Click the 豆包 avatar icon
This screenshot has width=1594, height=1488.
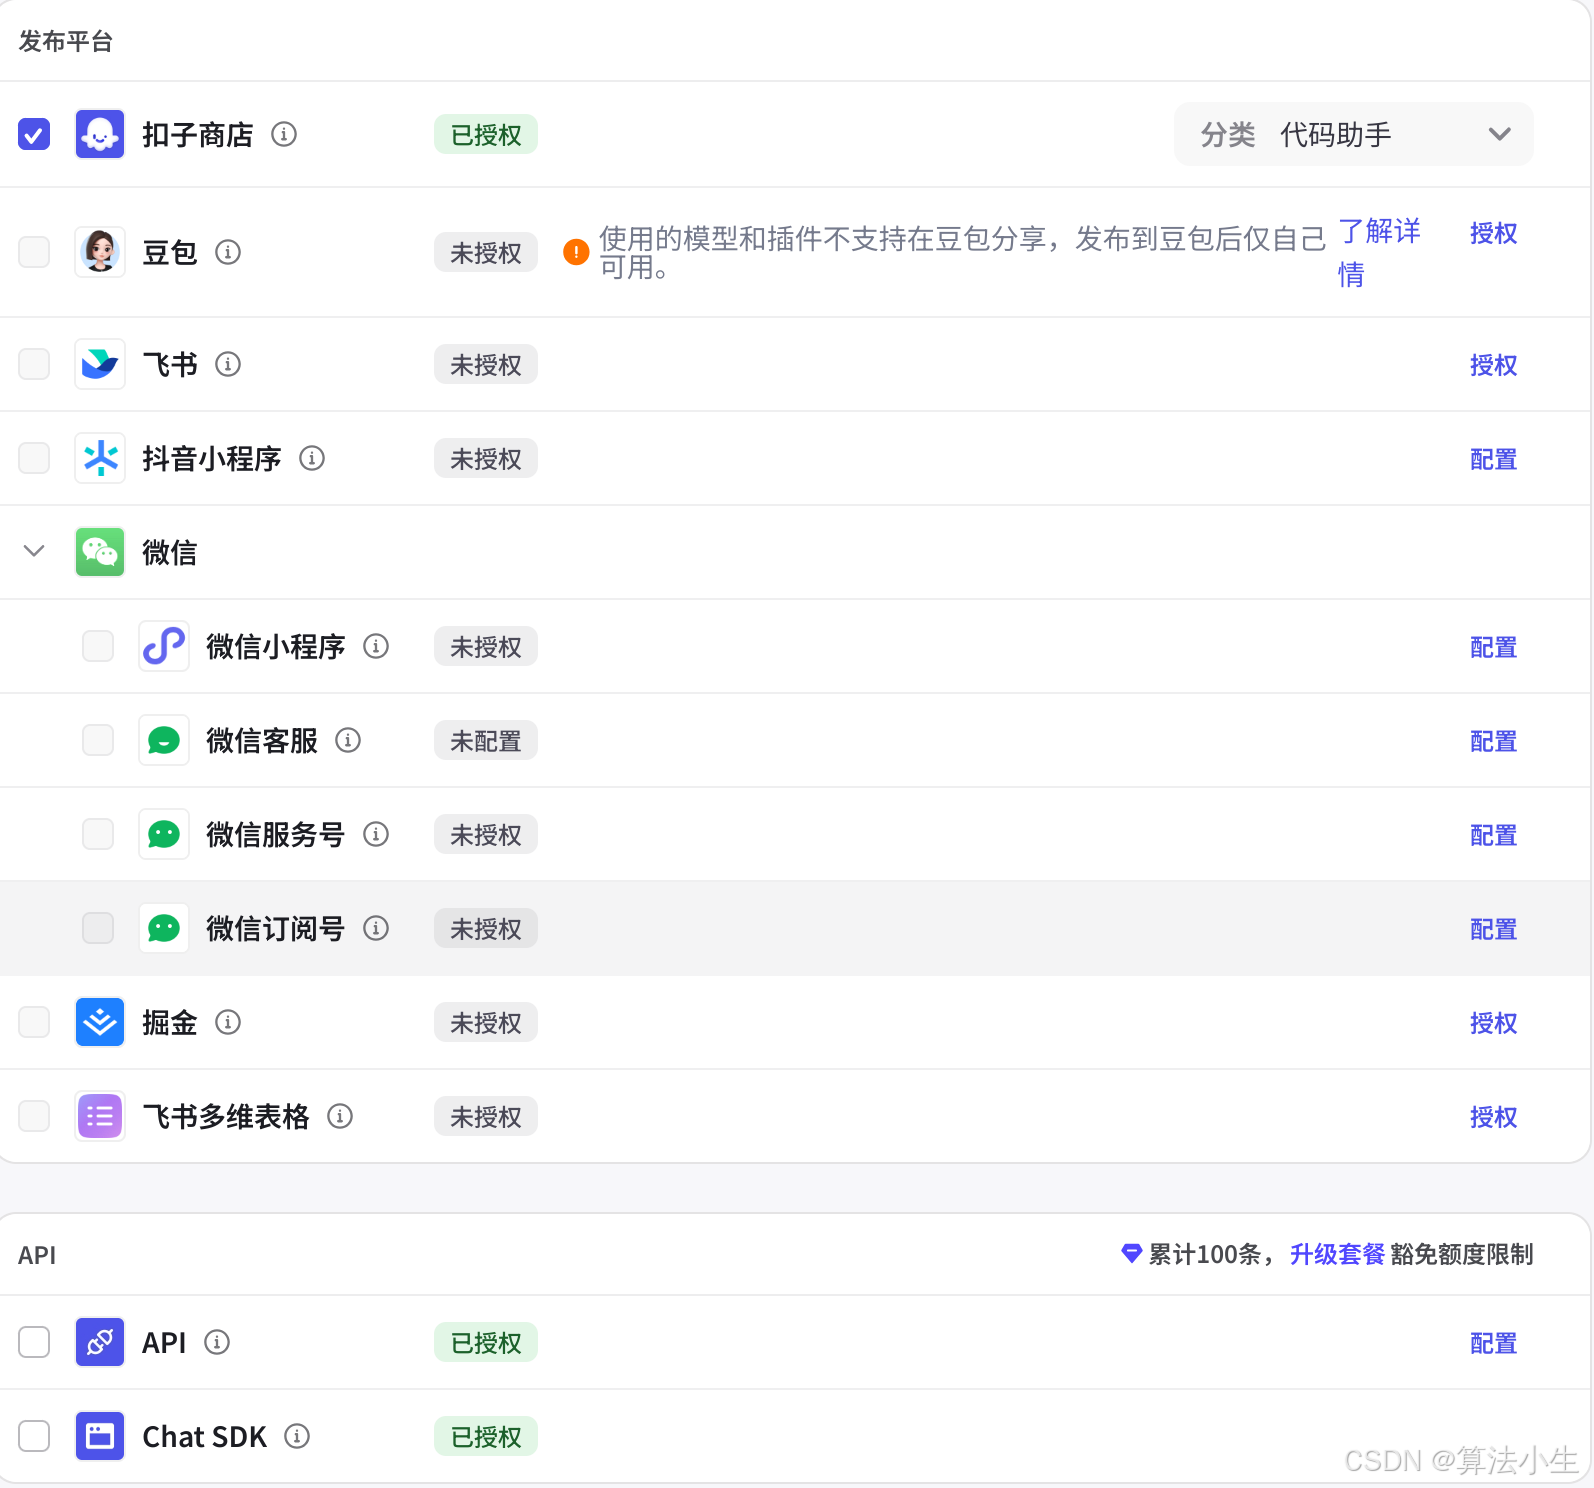tap(100, 252)
